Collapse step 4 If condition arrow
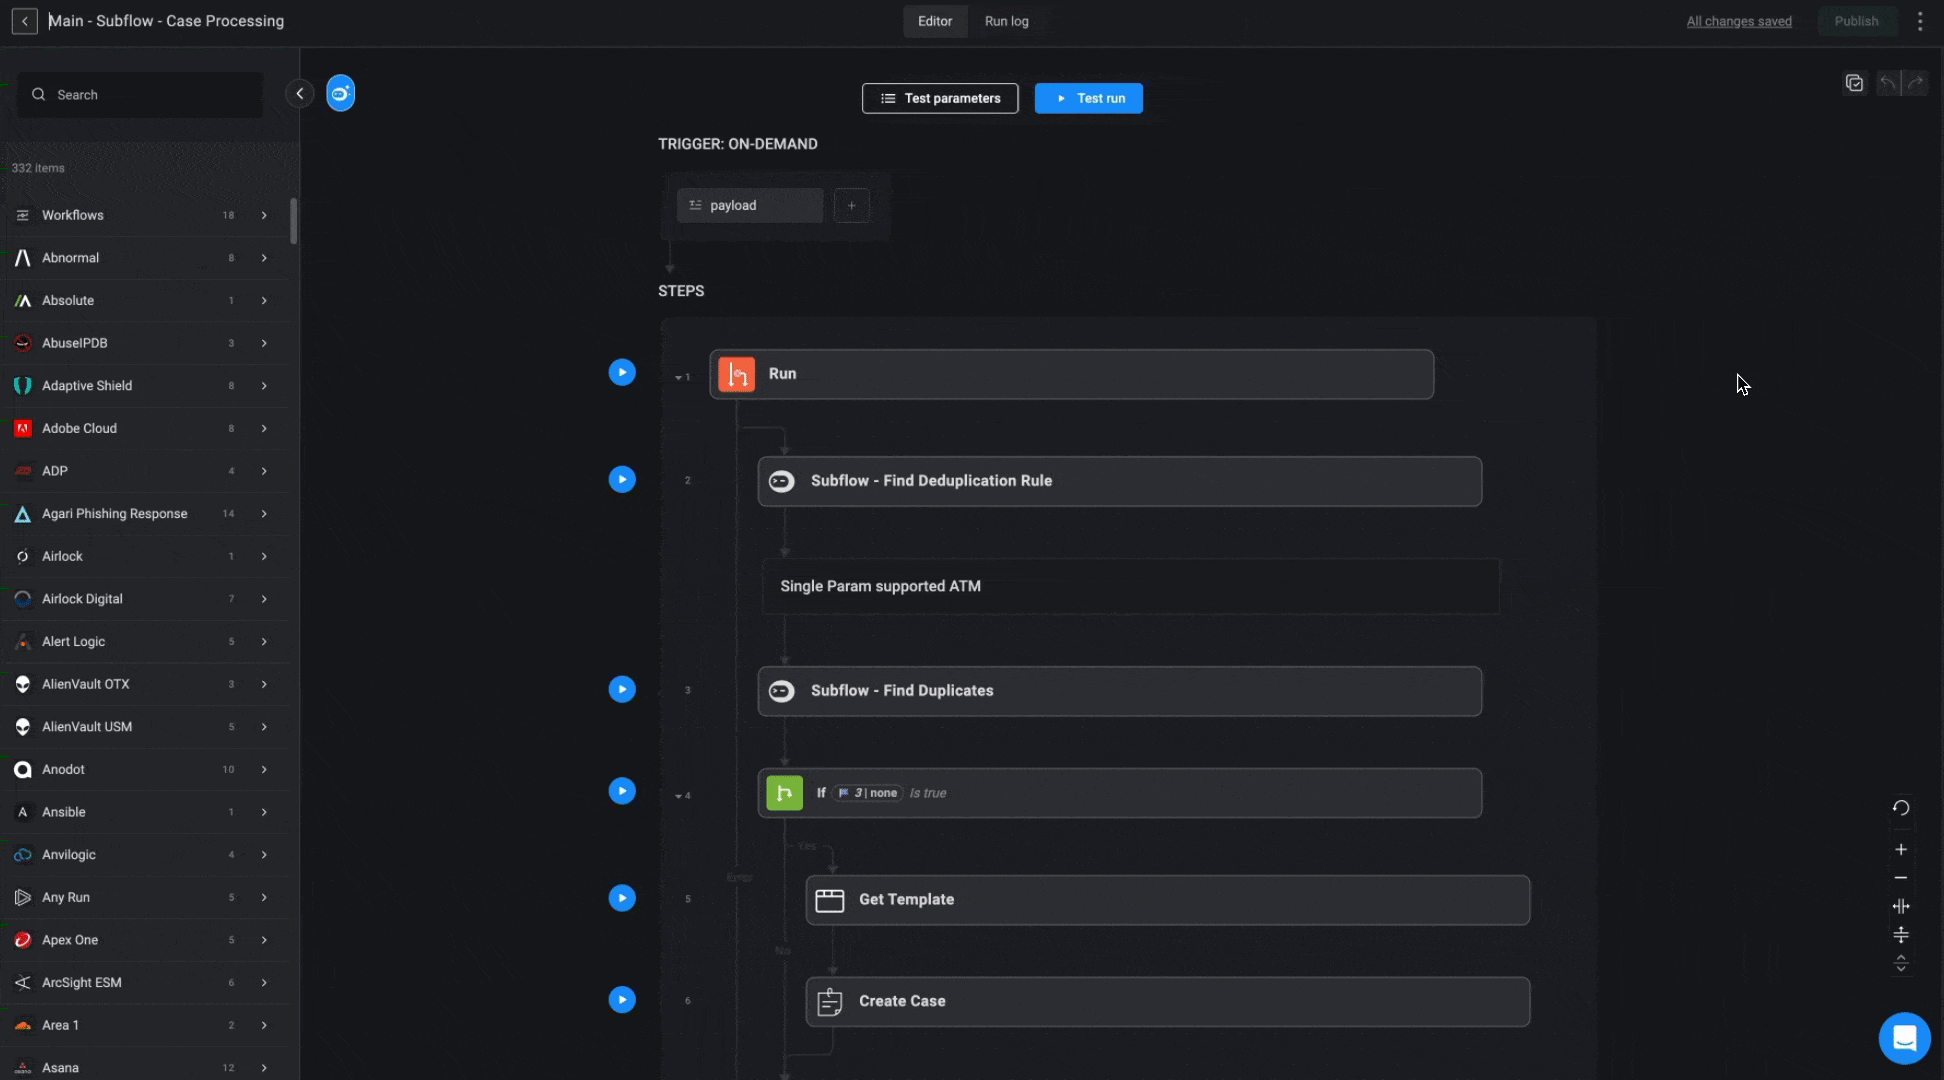1944x1080 pixels. tap(678, 796)
